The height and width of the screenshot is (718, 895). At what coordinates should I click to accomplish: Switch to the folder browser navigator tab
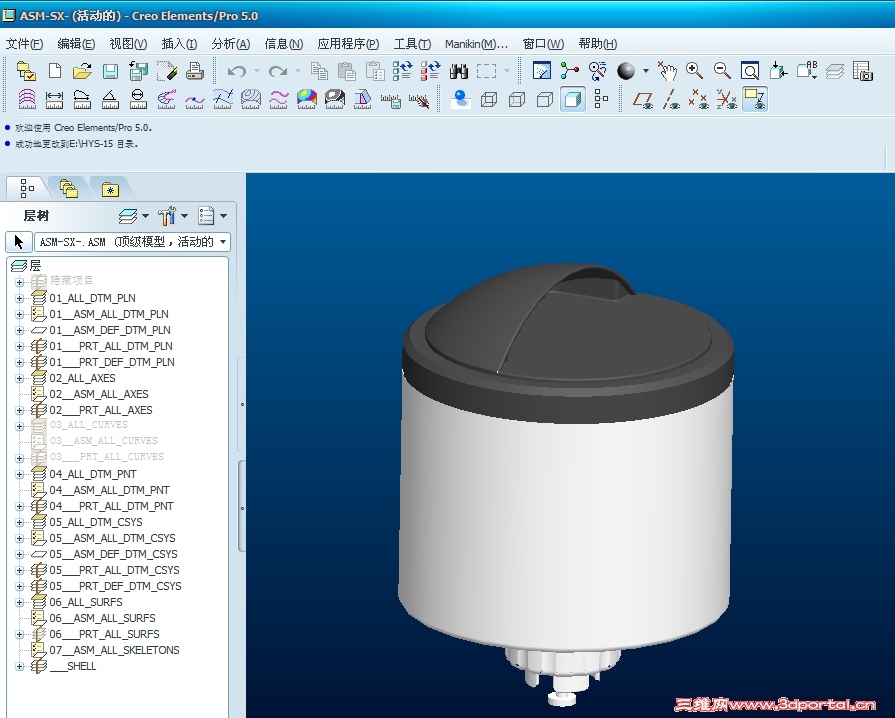point(68,188)
